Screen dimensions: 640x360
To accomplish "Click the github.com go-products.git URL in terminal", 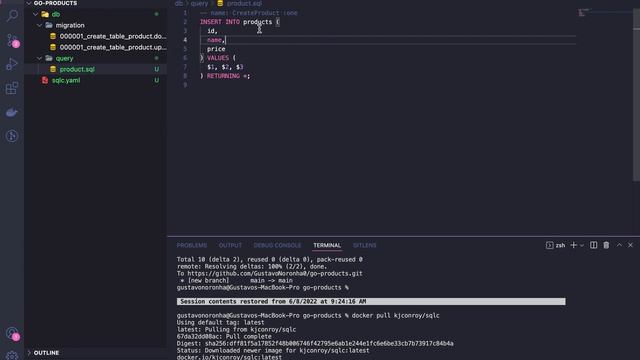I will click(275, 273).
